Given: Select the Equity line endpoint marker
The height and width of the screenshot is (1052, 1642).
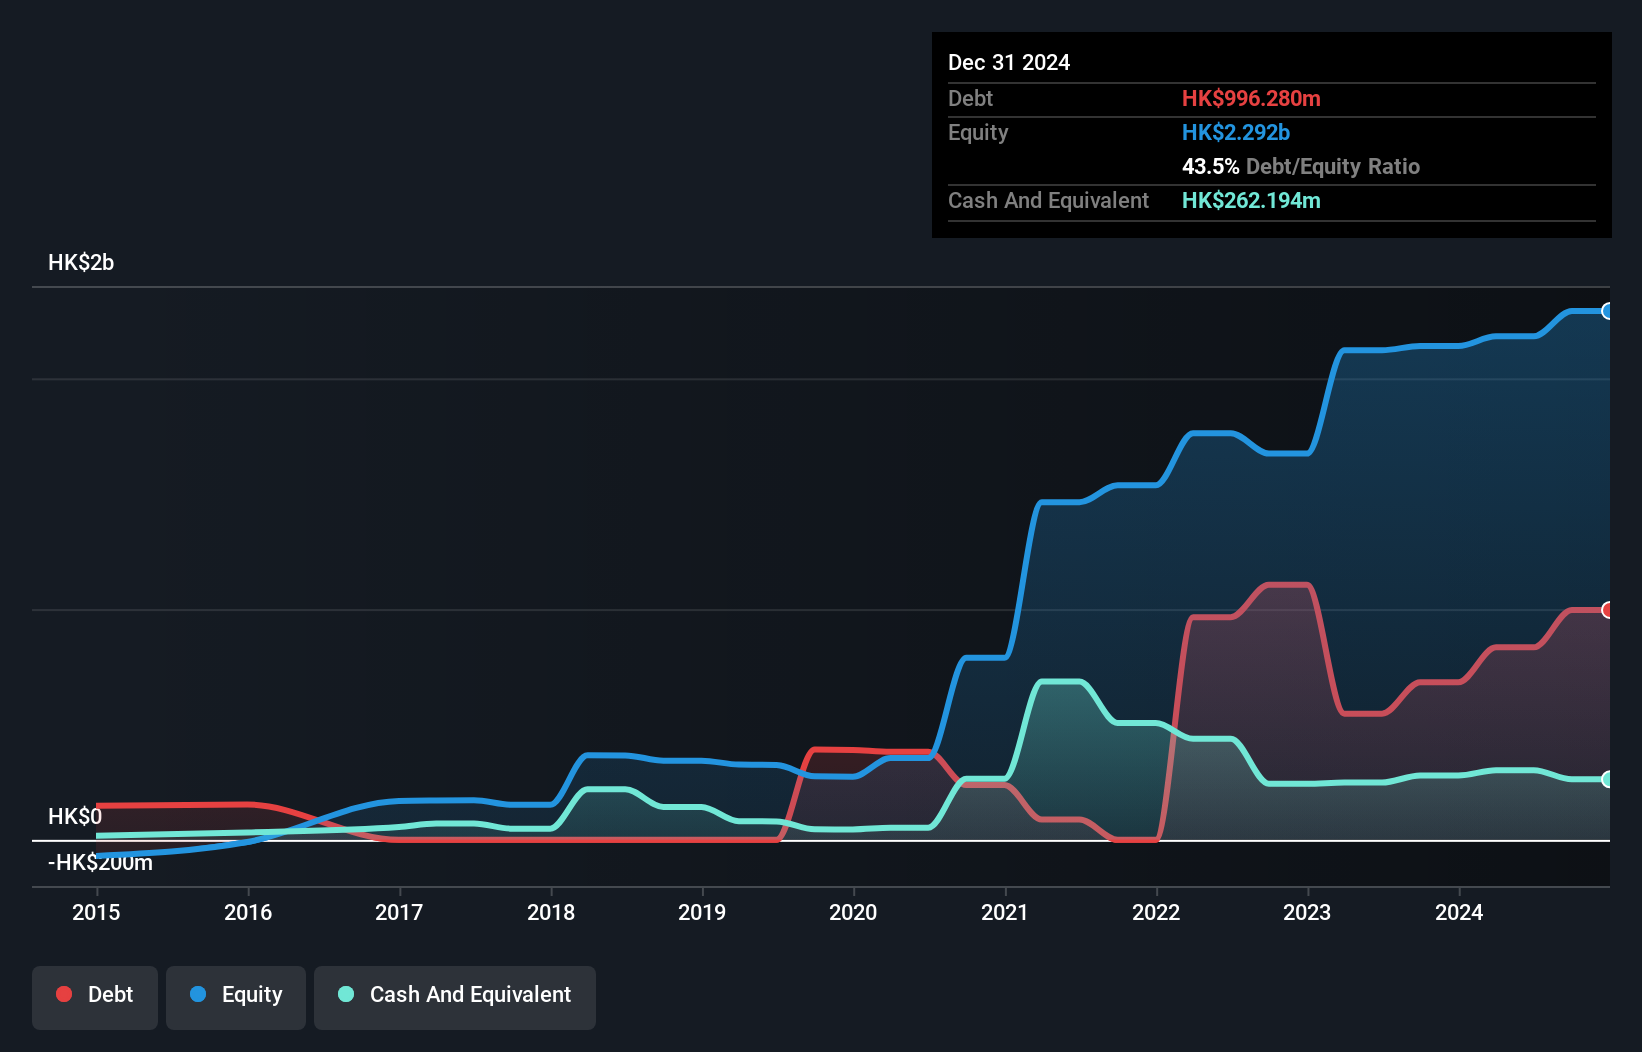Looking at the screenshot, I should (x=1607, y=311).
